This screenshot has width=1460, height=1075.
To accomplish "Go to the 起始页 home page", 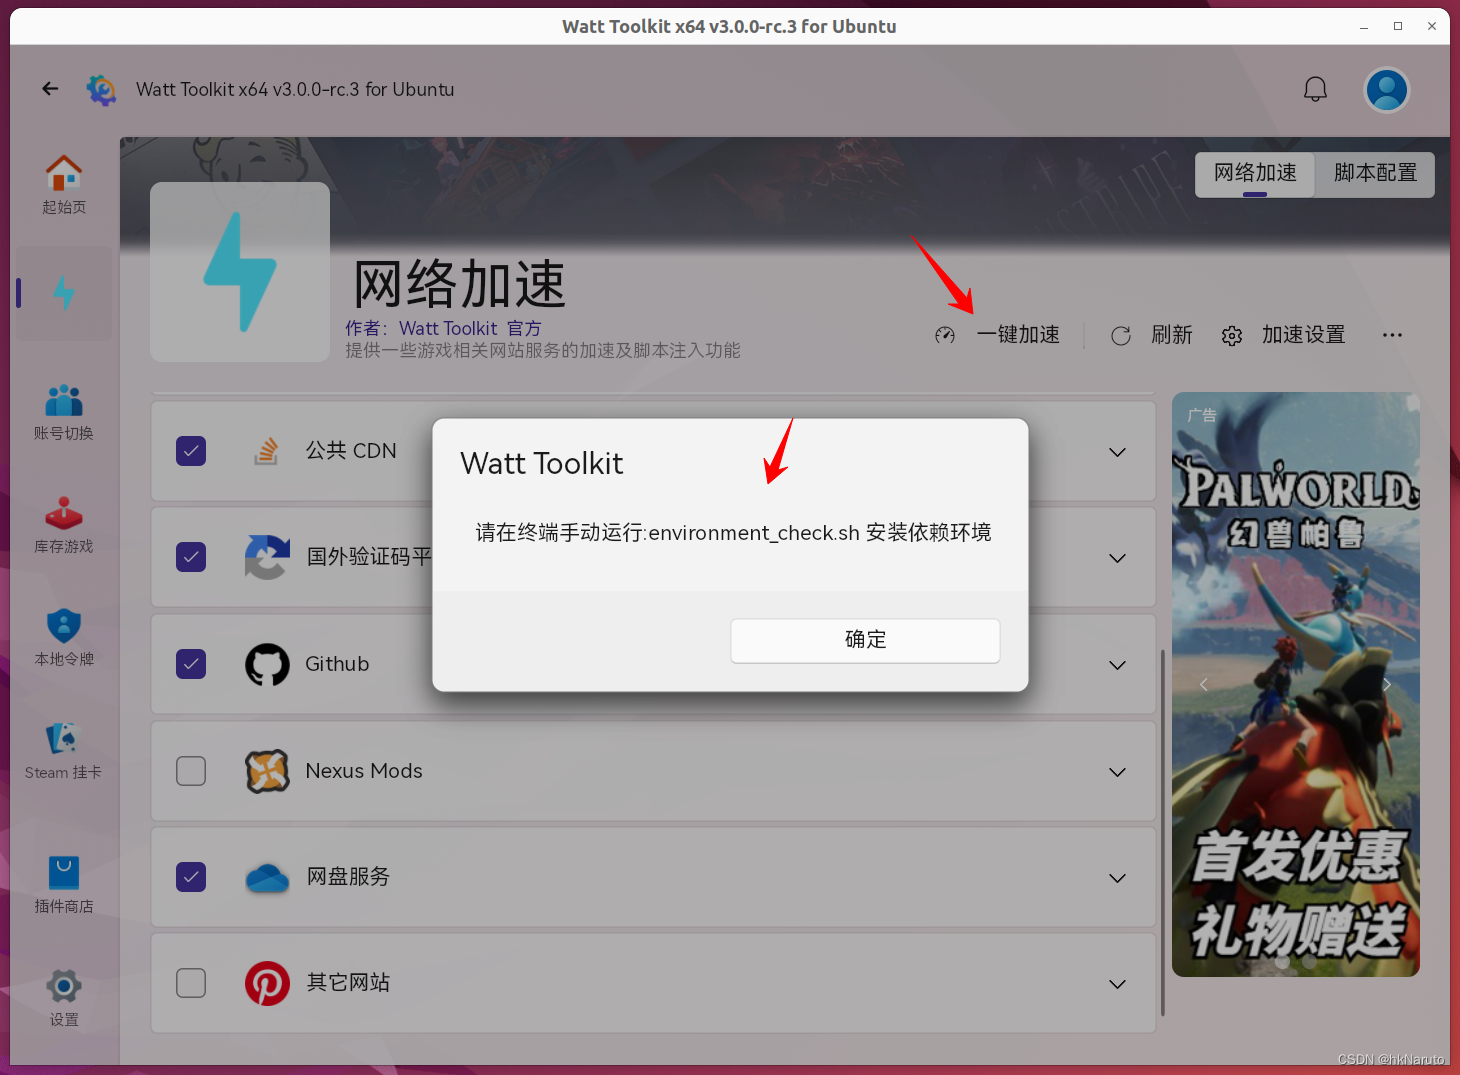I will 64,185.
